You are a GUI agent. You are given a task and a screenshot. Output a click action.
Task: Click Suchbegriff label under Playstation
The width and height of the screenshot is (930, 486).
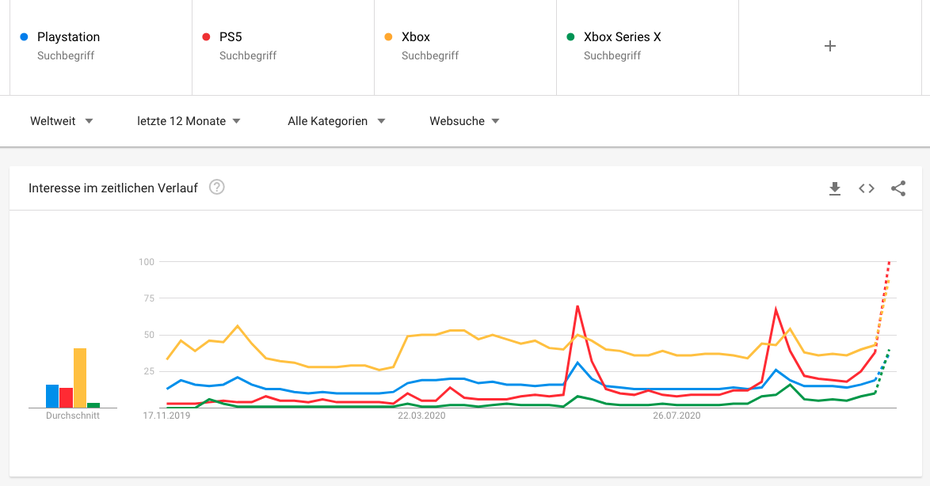[x=66, y=56]
